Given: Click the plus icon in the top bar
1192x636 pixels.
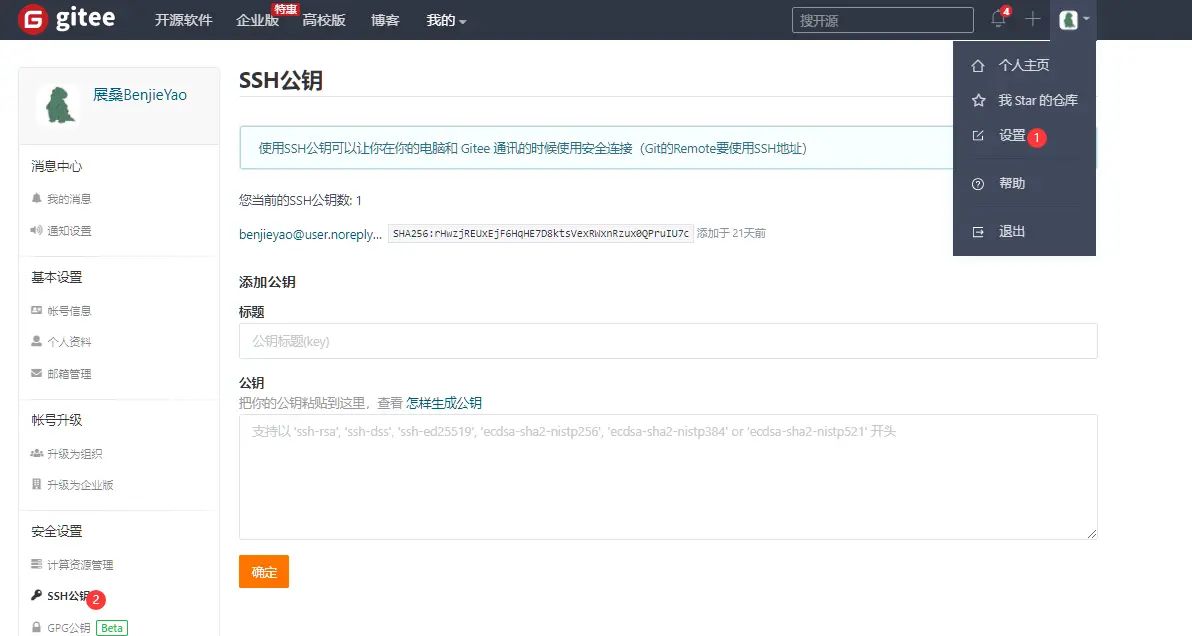Looking at the screenshot, I should click(x=1033, y=19).
